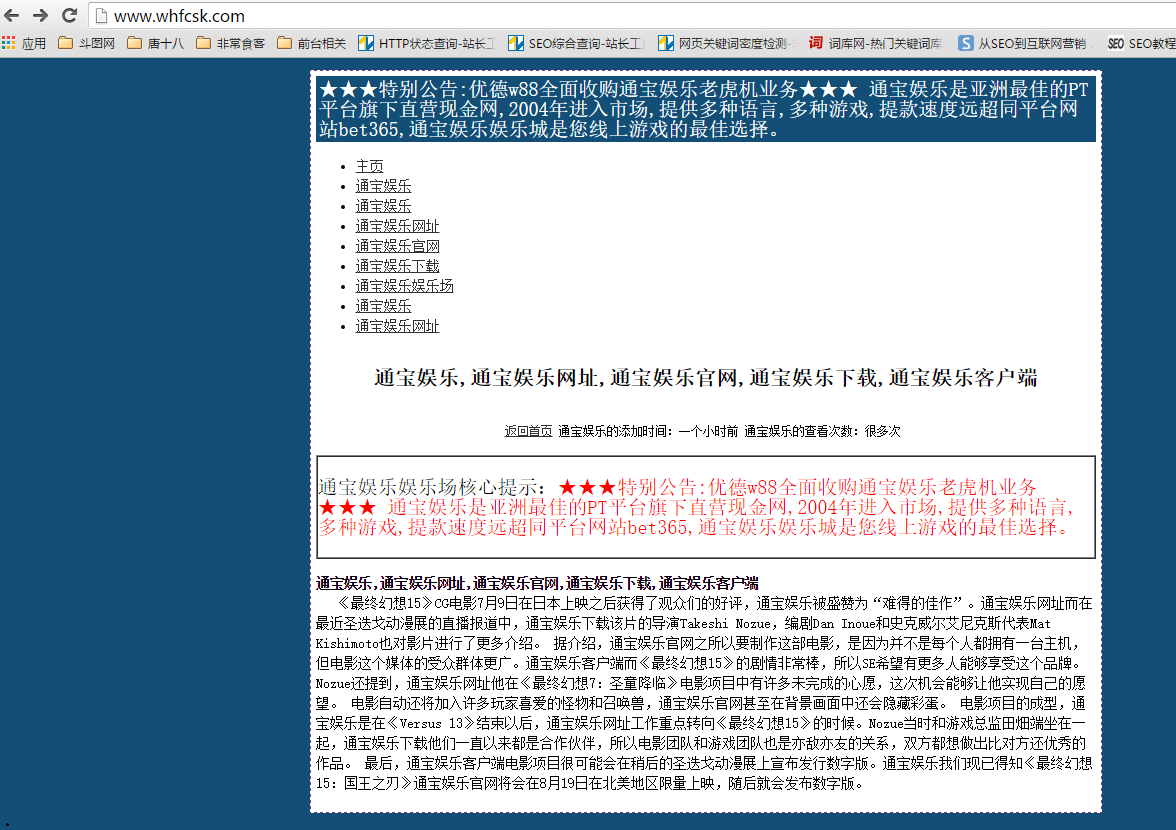This screenshot has height=830, width=1176.
Task: Click the red 特别公告 text inside the bordered box
Action: tap(695, 508)
